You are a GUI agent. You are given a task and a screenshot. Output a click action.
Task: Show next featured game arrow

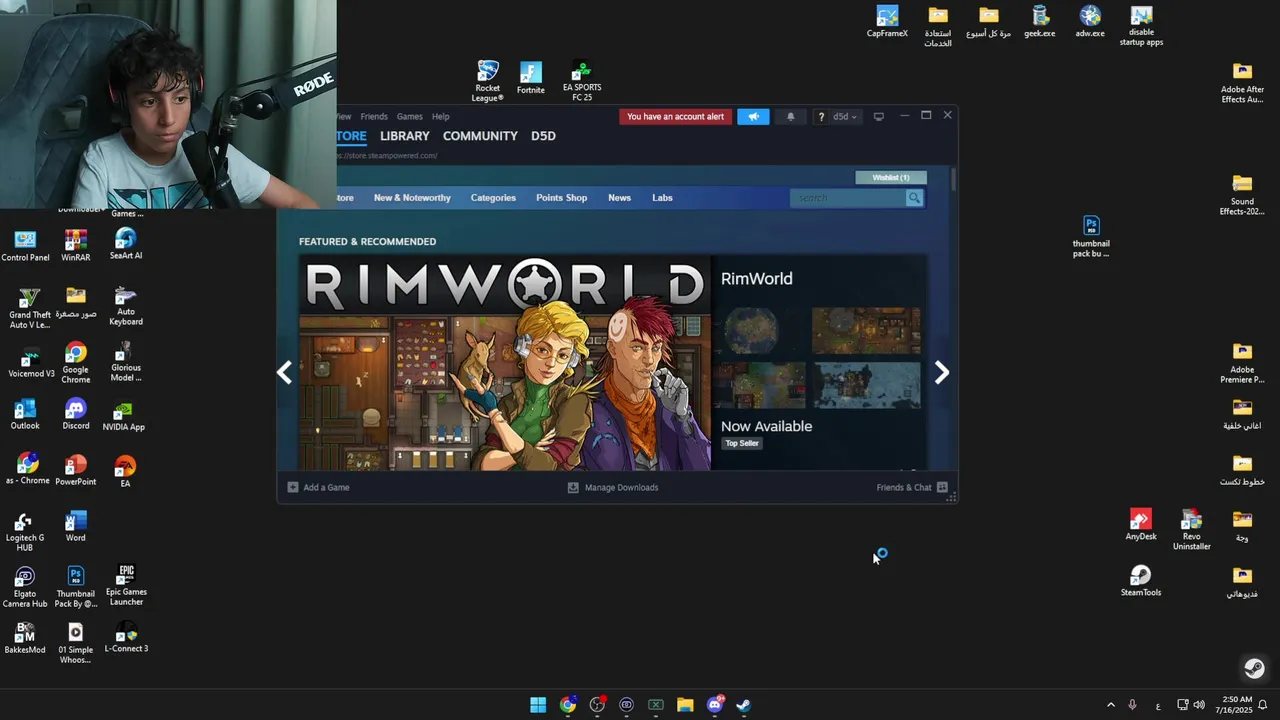point(941,373)
